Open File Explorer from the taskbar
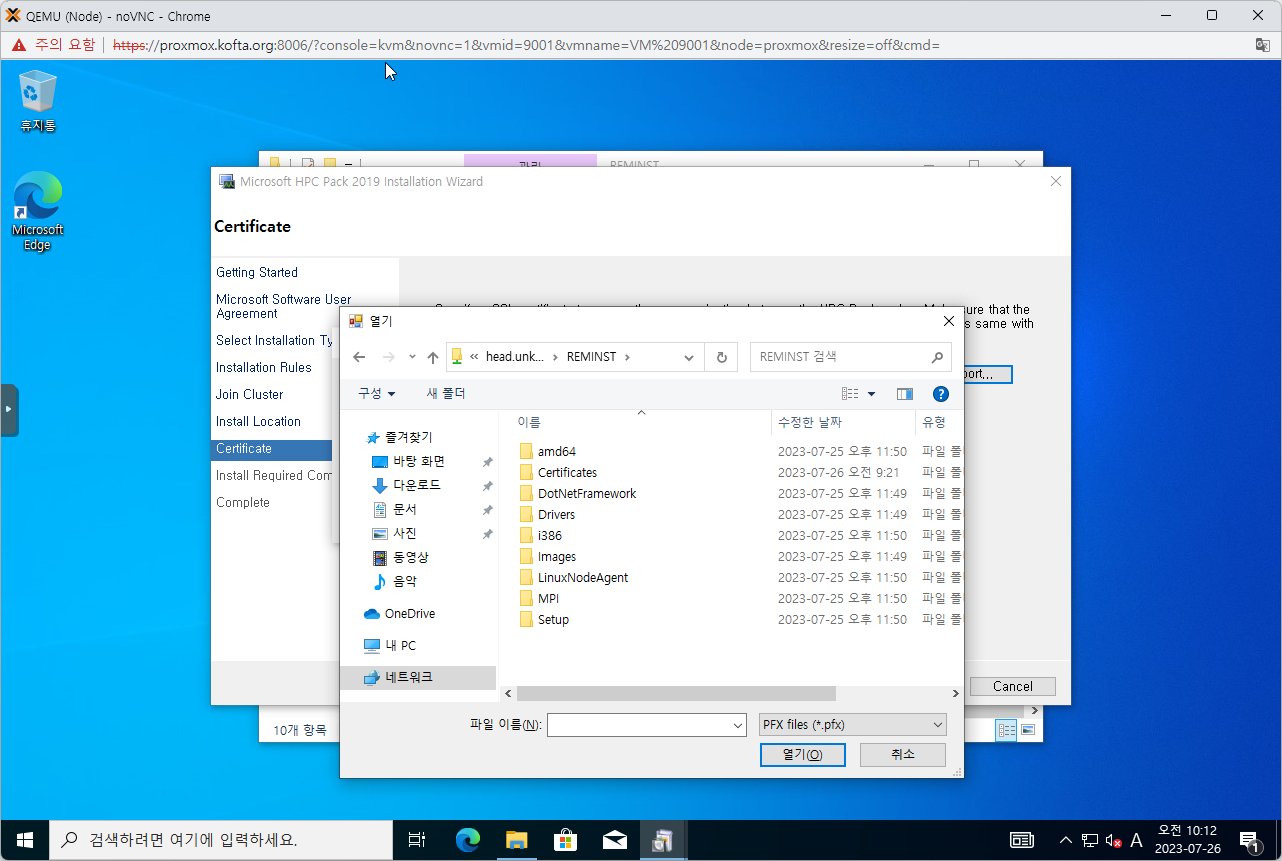Image resolution: width=1282 pixels, height=861 pixels. (x=516, y=840)
